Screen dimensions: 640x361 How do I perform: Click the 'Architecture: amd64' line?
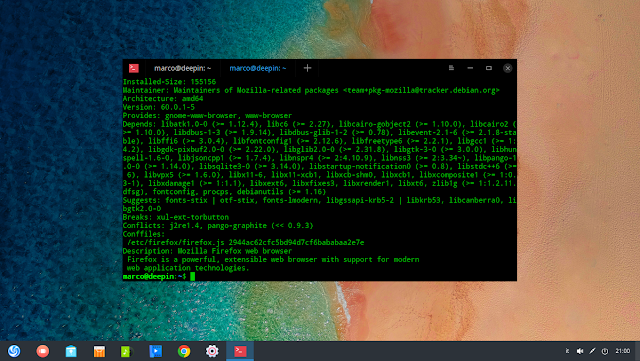163,98
